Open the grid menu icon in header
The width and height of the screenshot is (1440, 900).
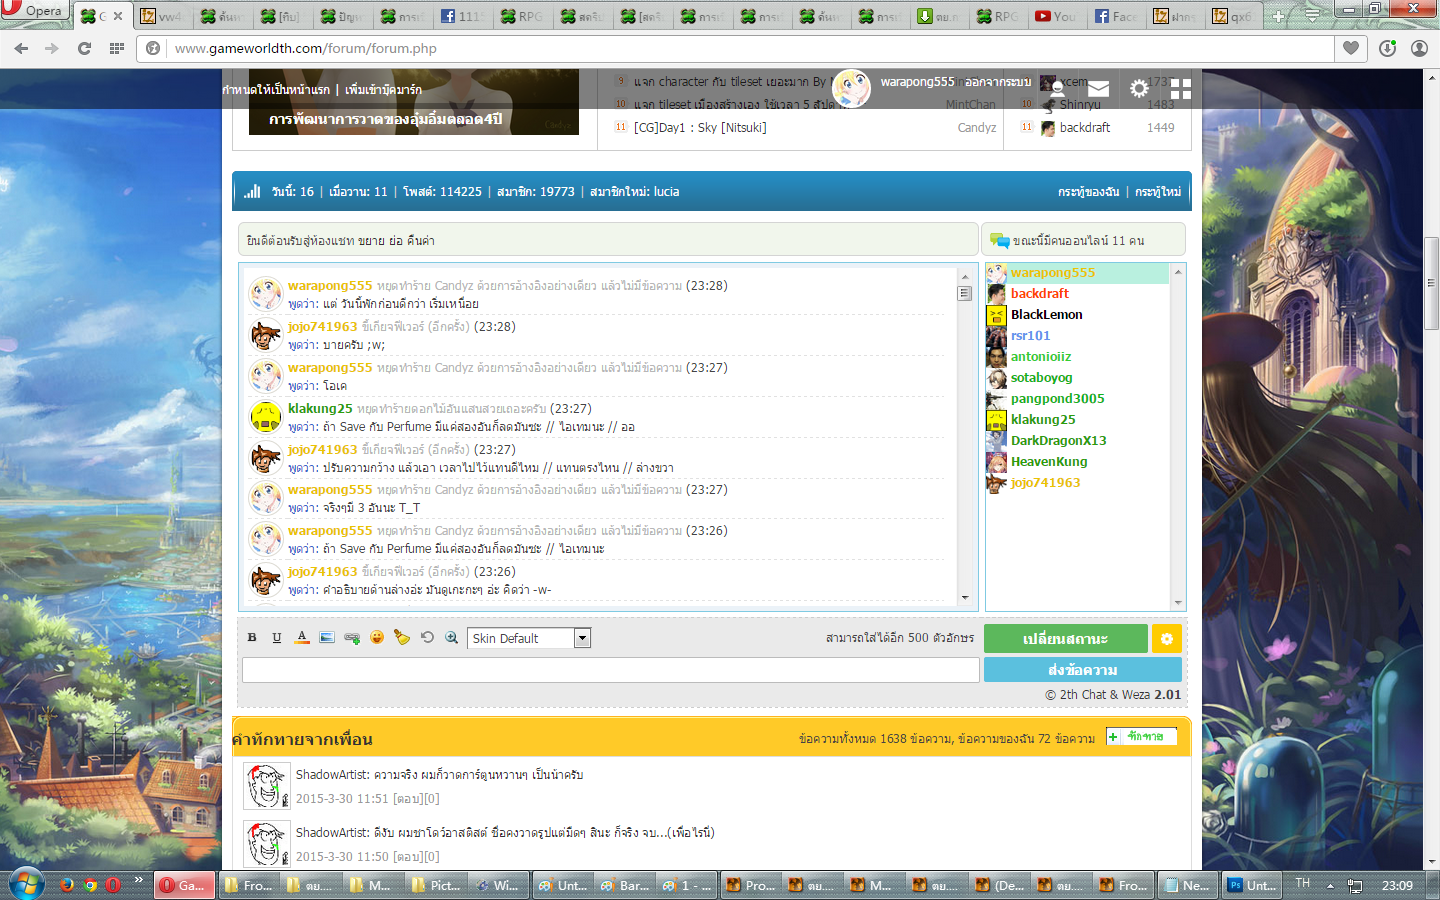1181,89
